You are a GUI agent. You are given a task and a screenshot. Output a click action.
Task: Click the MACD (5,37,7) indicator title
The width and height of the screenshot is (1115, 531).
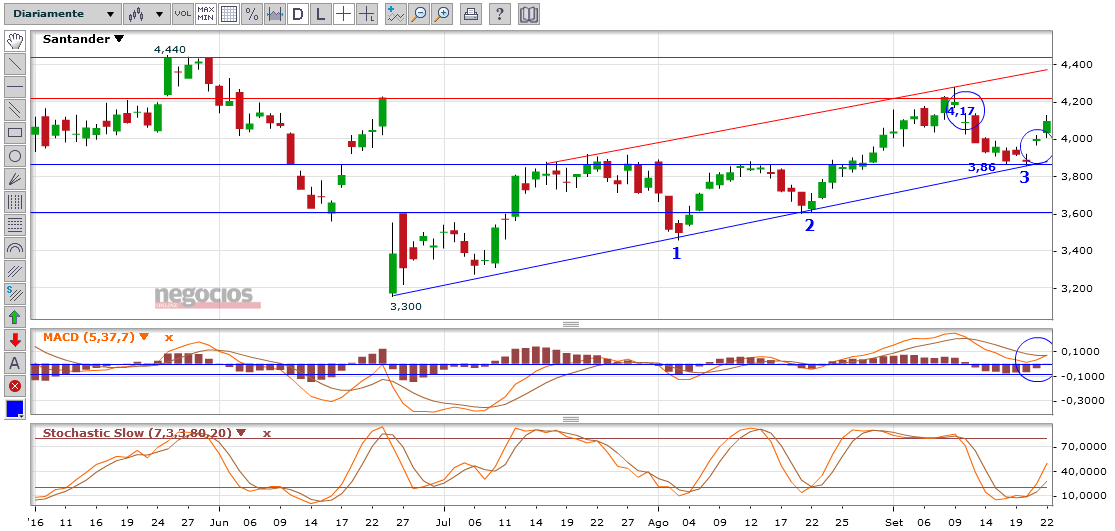(x=90, y=338)
